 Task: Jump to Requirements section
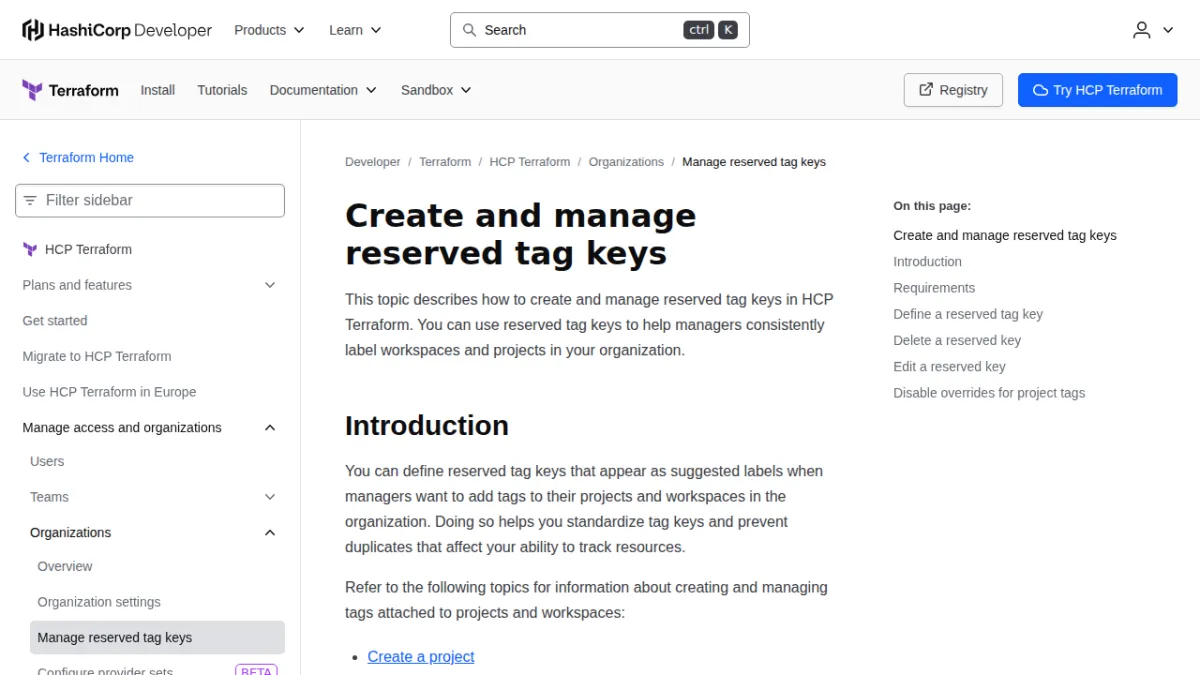point(934,288)
